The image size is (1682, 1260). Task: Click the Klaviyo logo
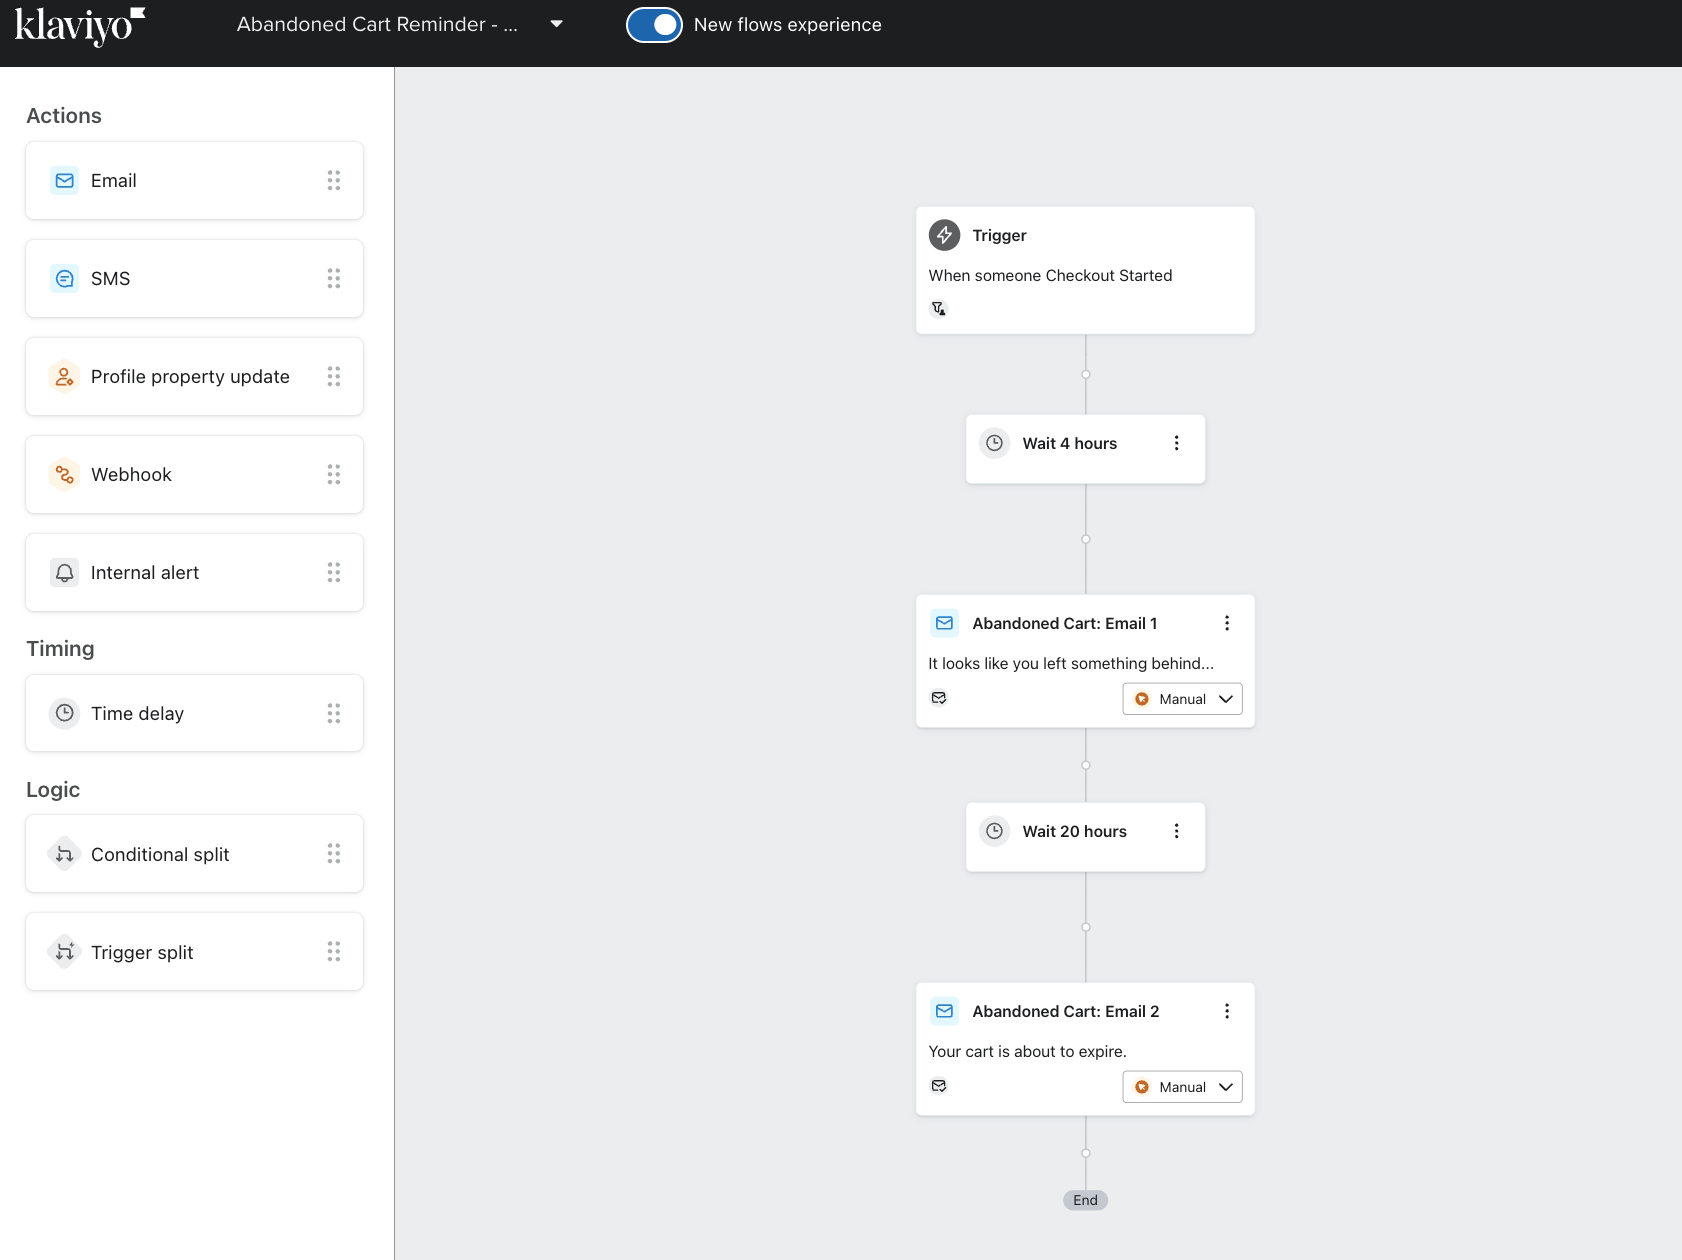(x=79, y=26)
